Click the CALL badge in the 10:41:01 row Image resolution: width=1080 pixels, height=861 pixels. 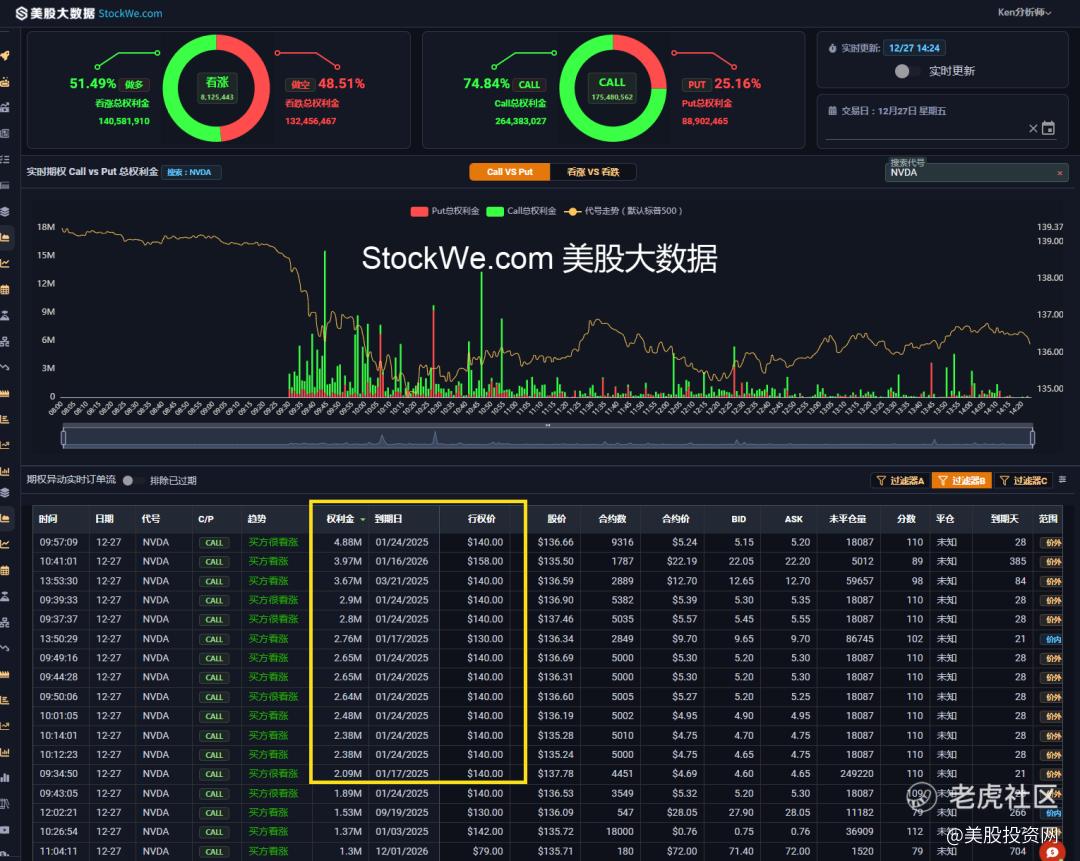pyautogui.click(x=214, y=562)
